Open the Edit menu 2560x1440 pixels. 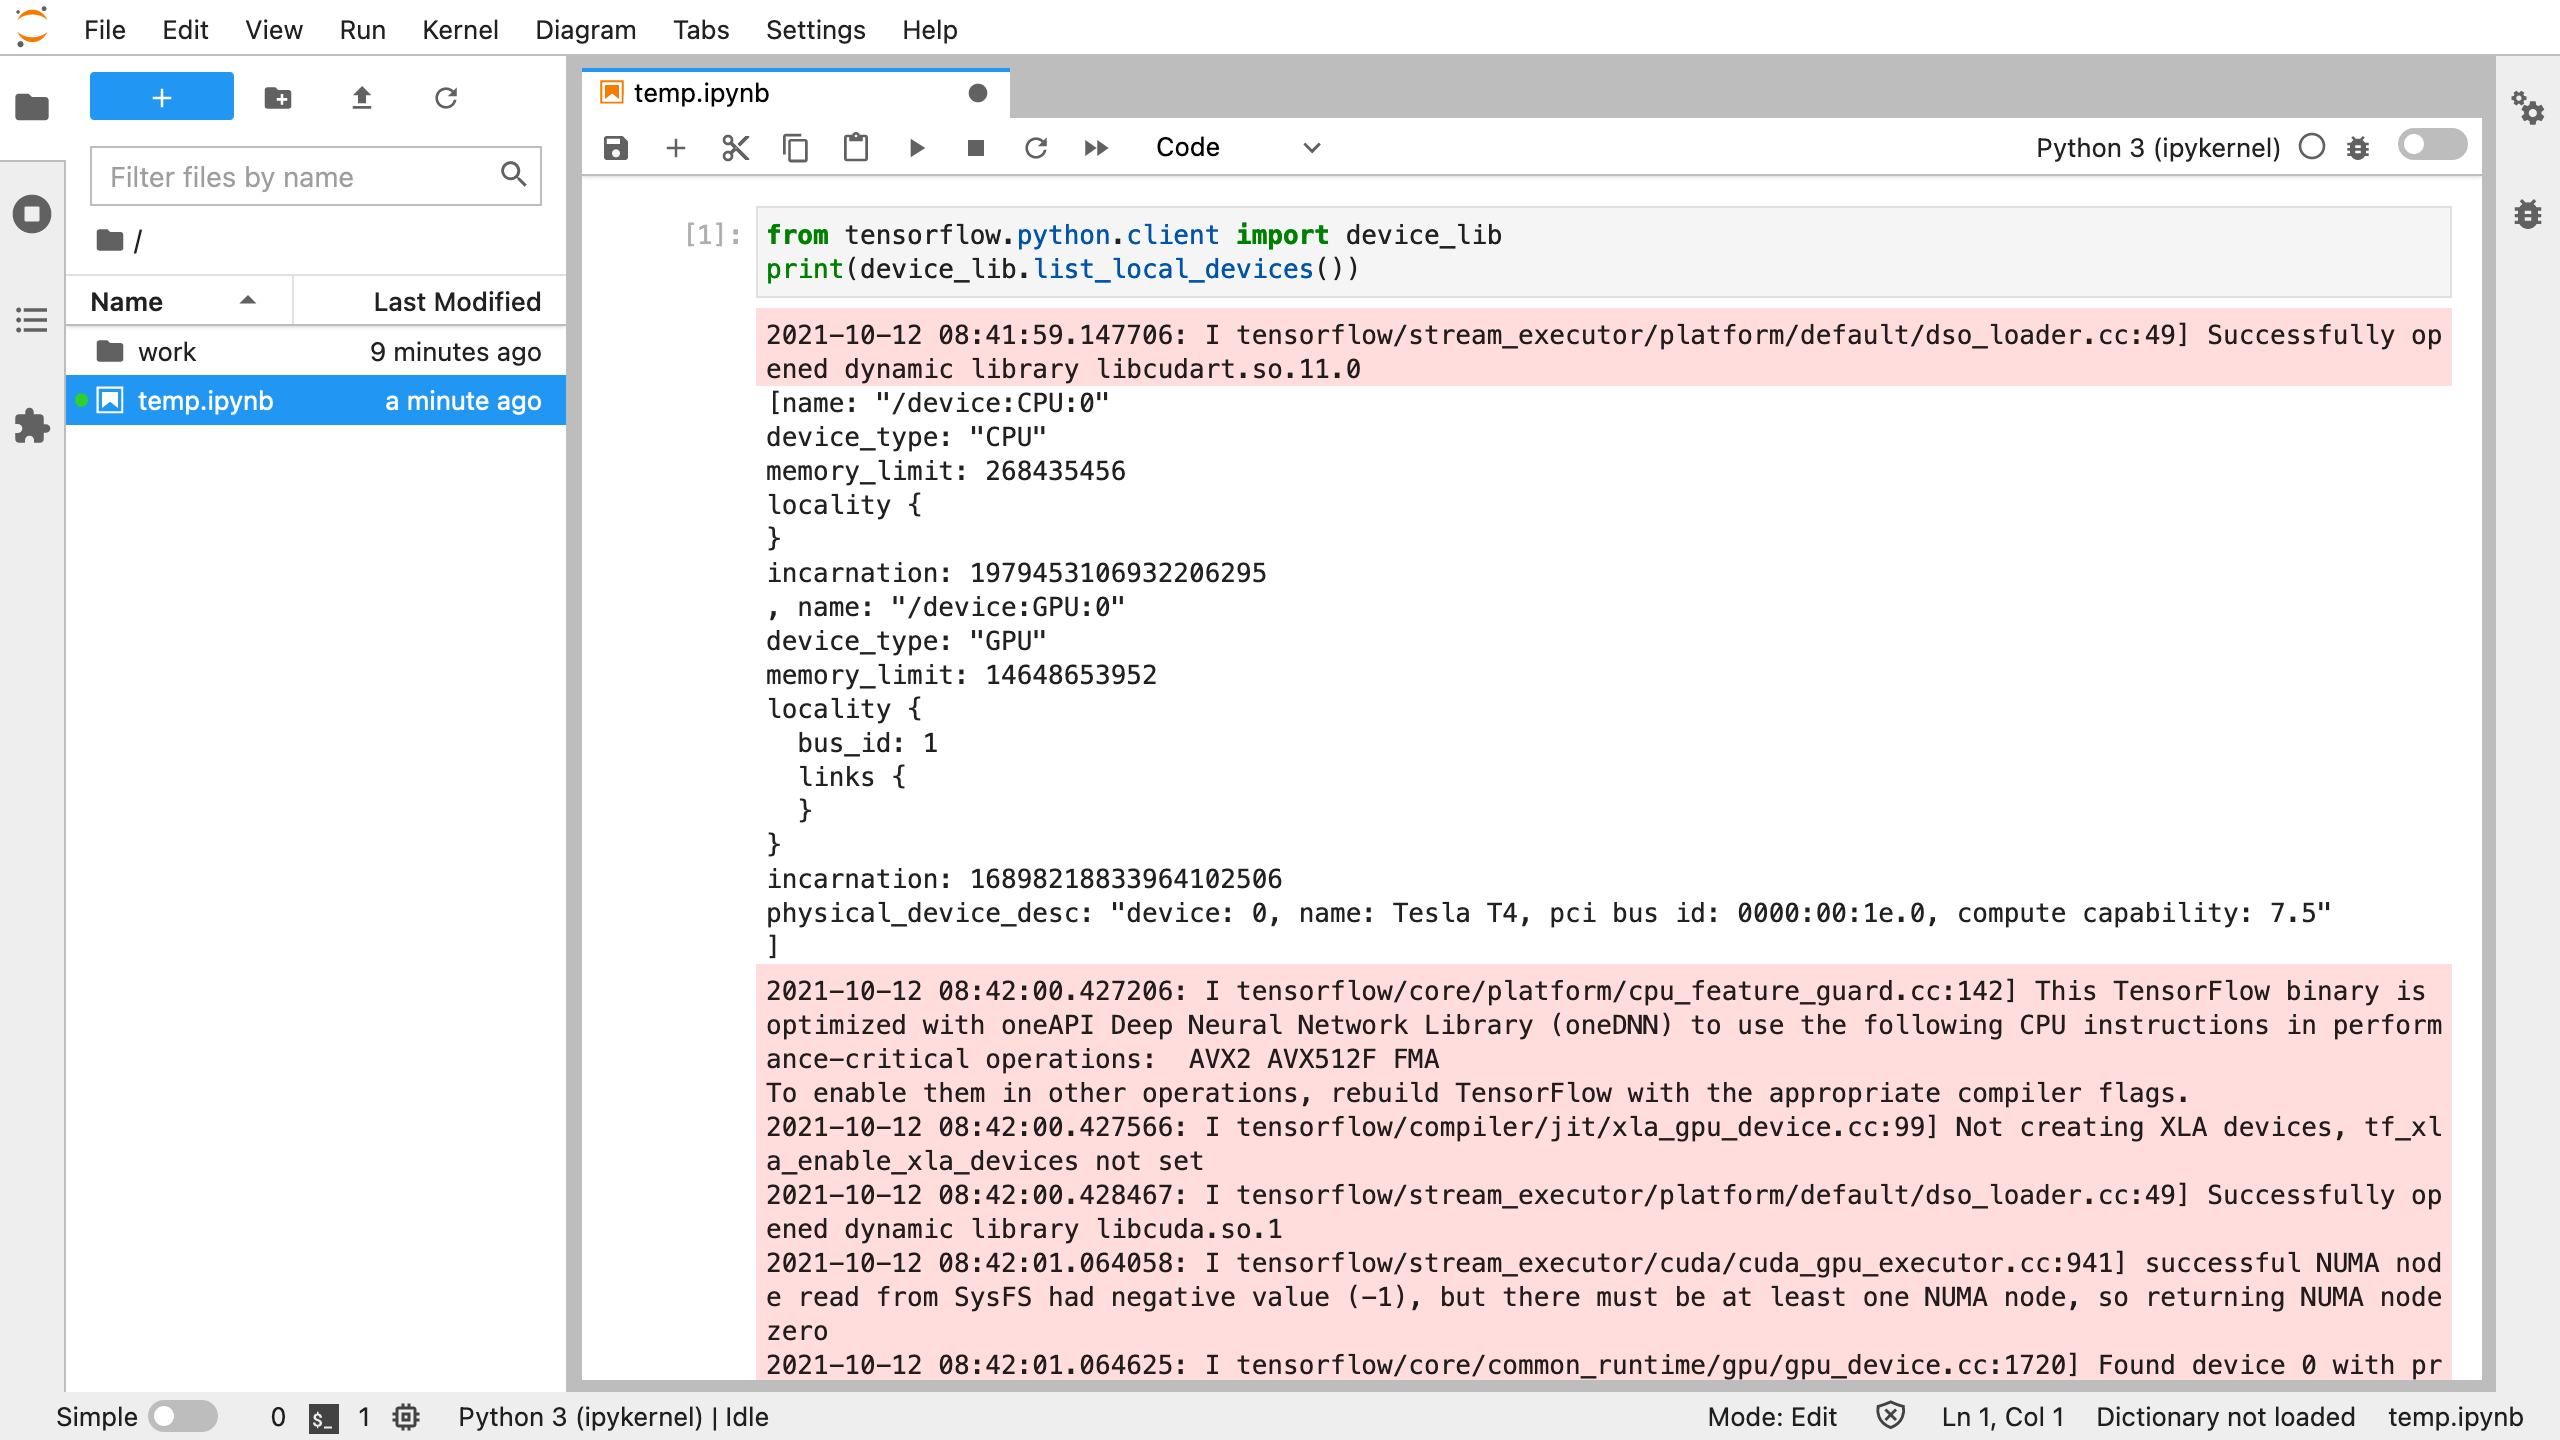coord(185,29)
